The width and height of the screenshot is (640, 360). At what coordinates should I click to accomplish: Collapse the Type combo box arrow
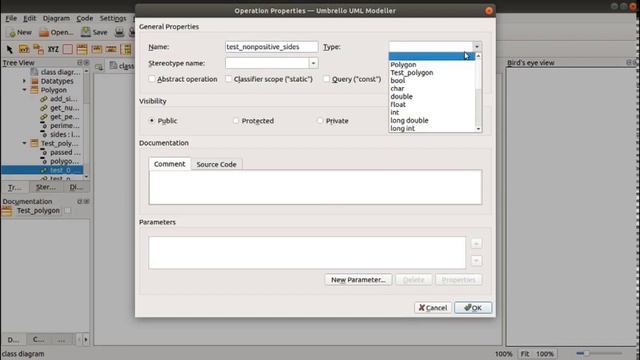coord(477,47)
